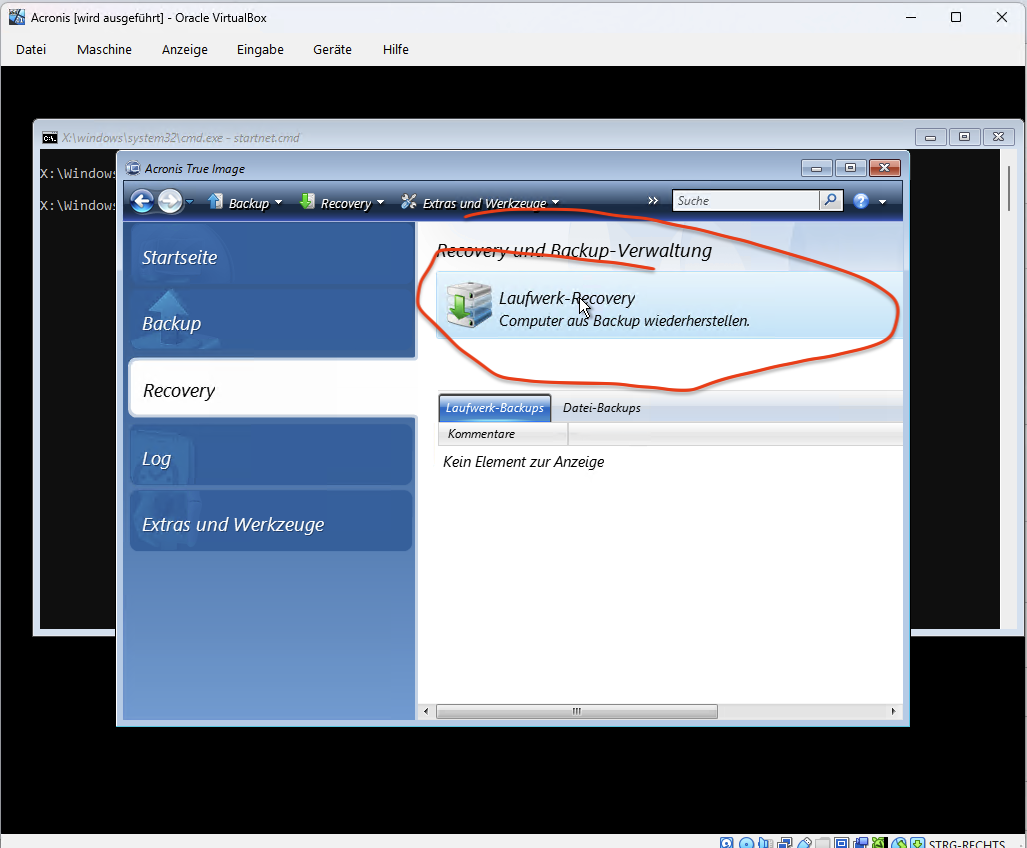
Task: Click the VirtualBox window title icon
Action: pyautogui.click(x=17, y=17)
